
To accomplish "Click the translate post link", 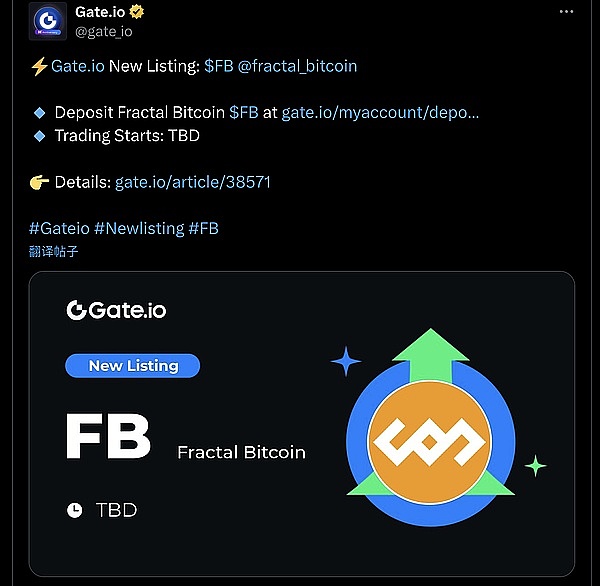I will (x=54, y=251).
